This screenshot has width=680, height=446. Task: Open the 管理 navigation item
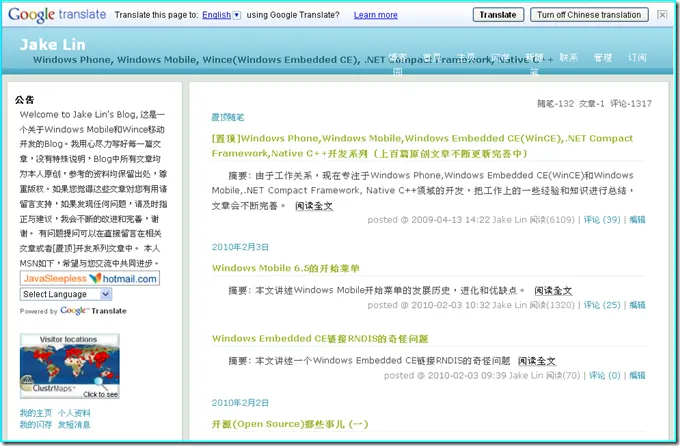602,57
